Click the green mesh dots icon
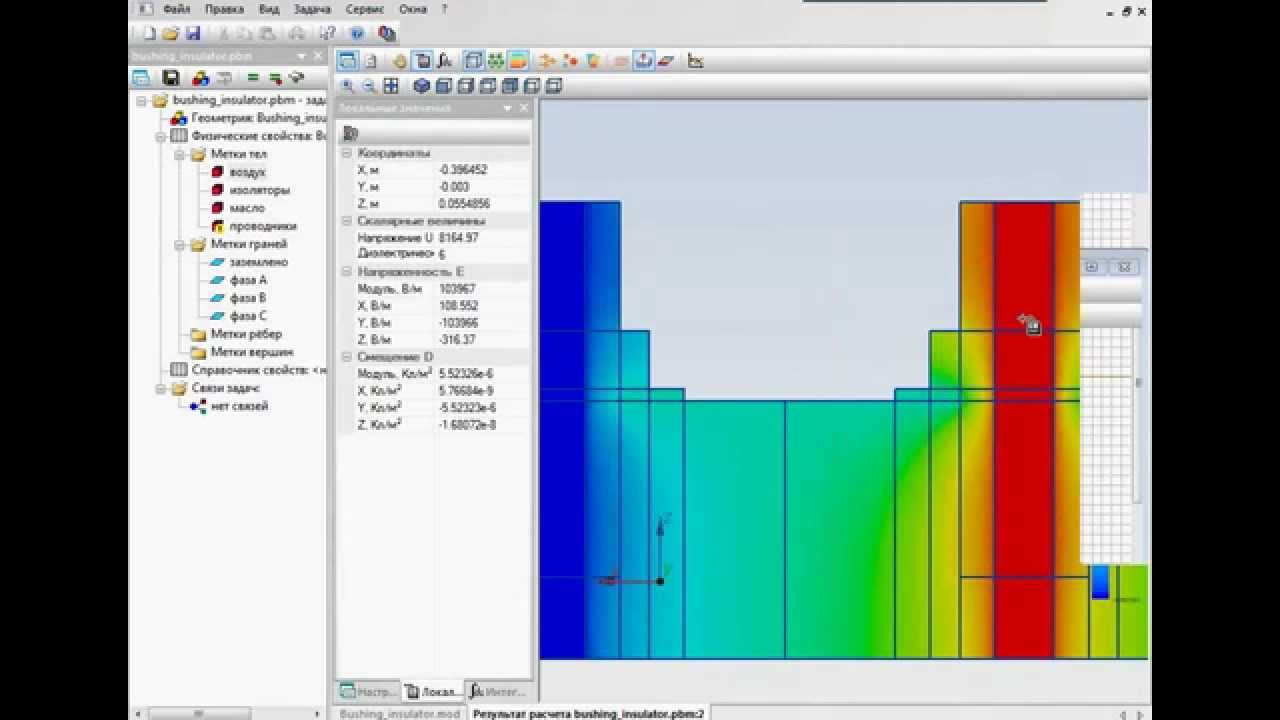 [x=496, y=61]
